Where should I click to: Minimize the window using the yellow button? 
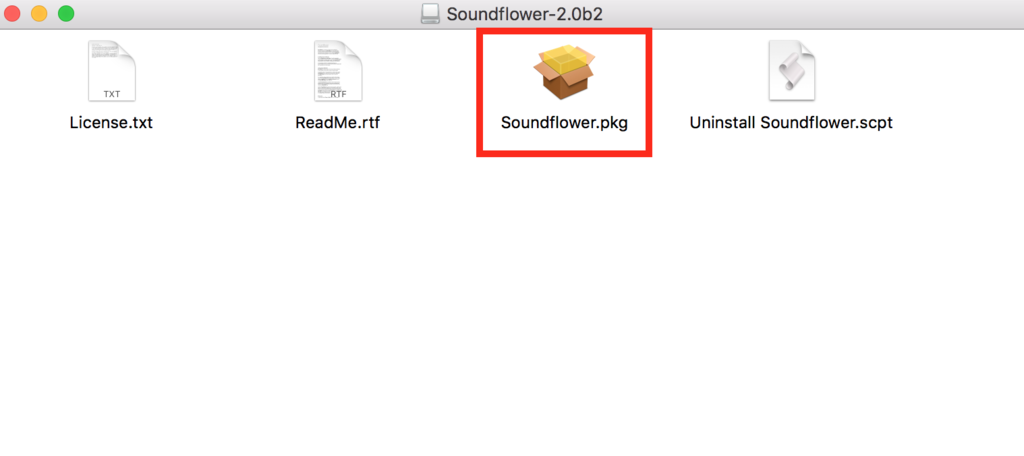39,13
